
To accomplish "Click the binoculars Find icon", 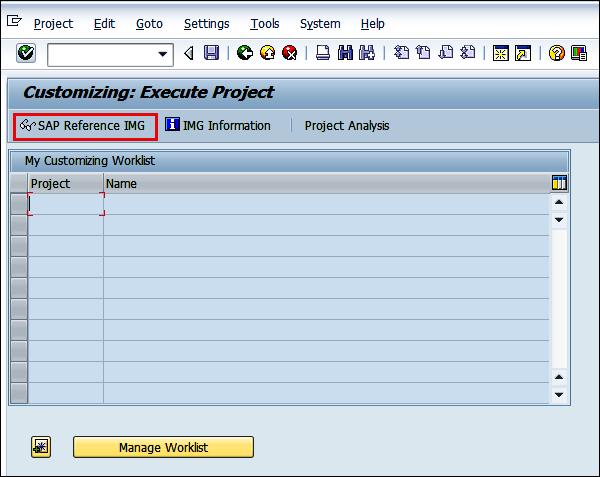I will point(345,53).
